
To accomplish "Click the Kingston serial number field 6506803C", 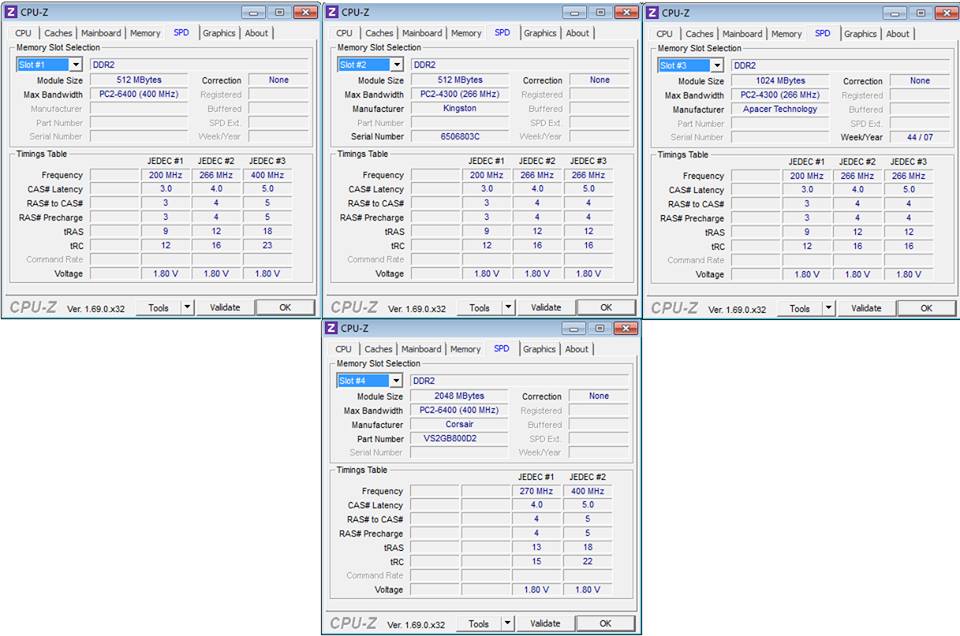I will 459,136.
